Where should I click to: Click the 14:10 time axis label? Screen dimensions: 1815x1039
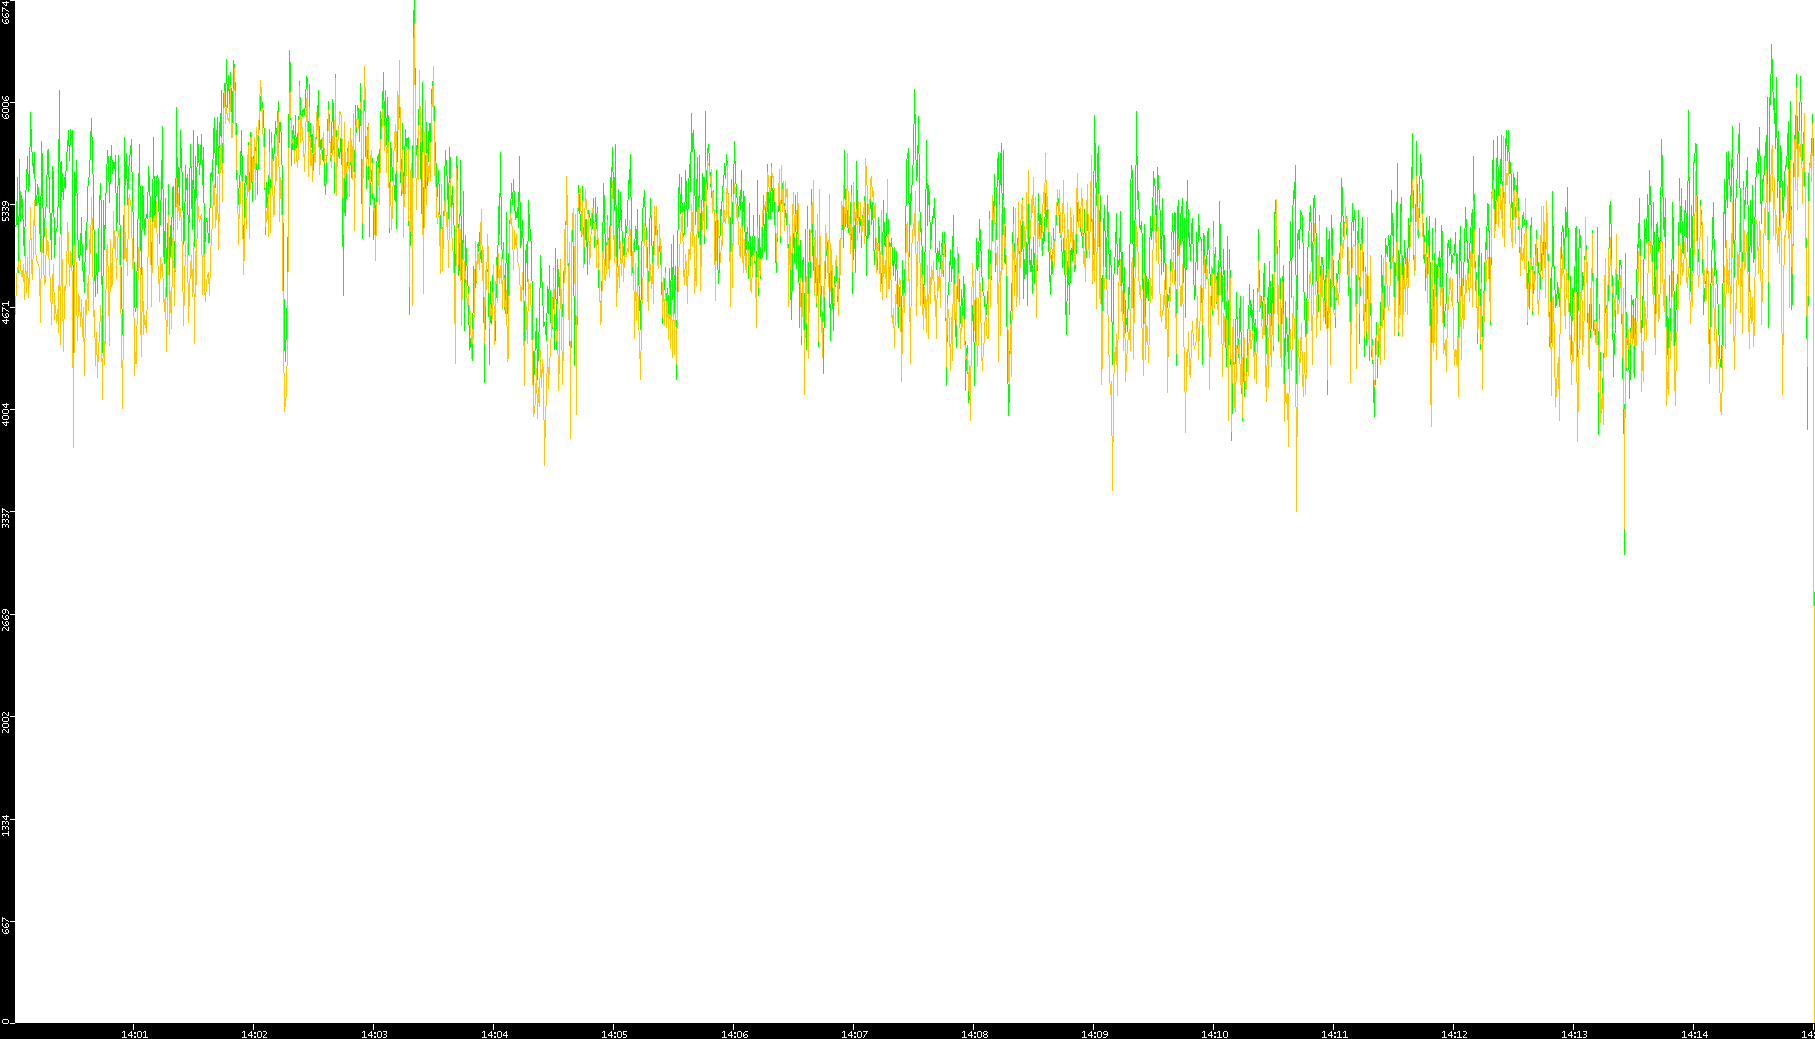(1214, 1034)
